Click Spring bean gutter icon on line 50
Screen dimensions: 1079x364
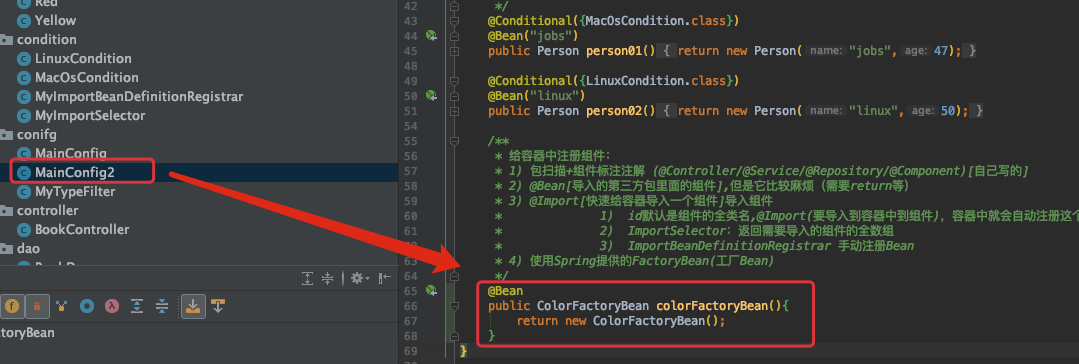coord(431,96)
